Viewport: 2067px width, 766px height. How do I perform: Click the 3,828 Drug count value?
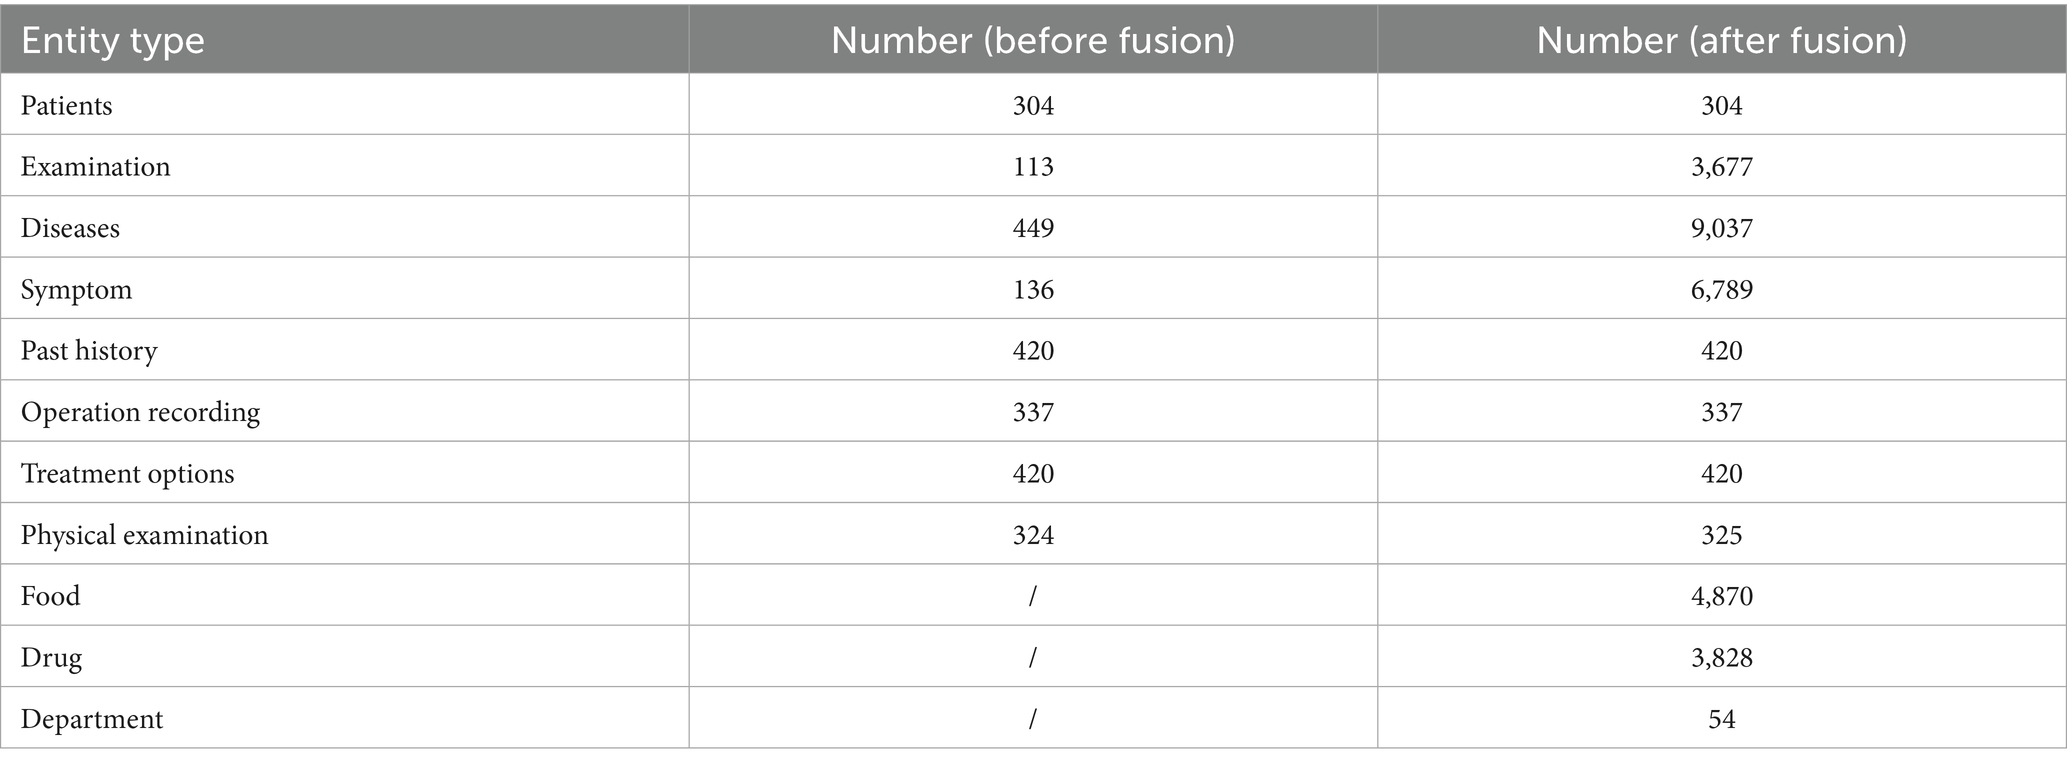click(x=1721, y=658)
